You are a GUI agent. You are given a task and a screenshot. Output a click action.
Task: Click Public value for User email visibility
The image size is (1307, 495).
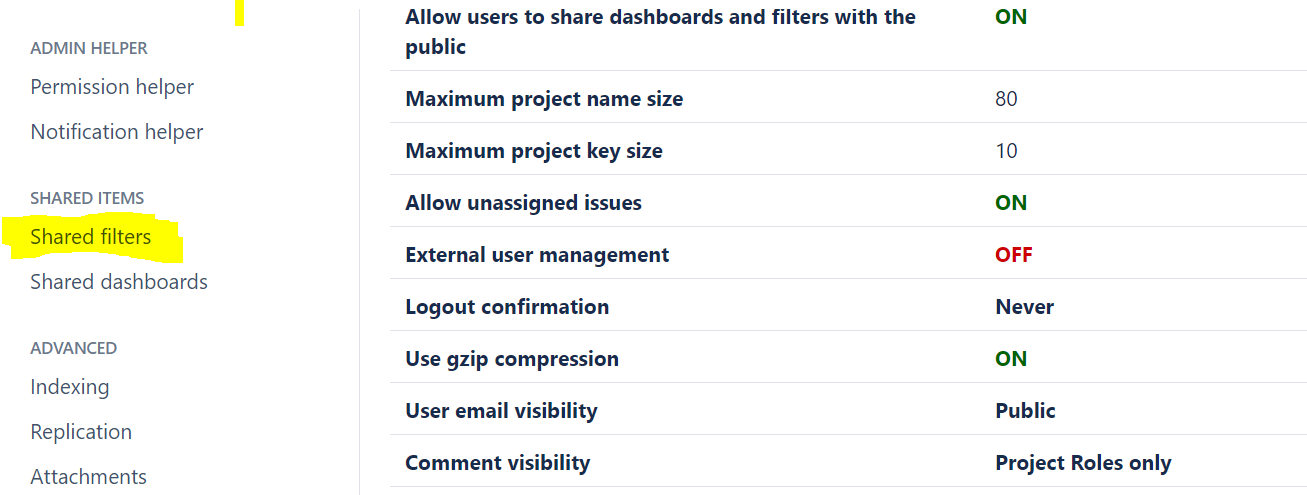[1026, 411]
